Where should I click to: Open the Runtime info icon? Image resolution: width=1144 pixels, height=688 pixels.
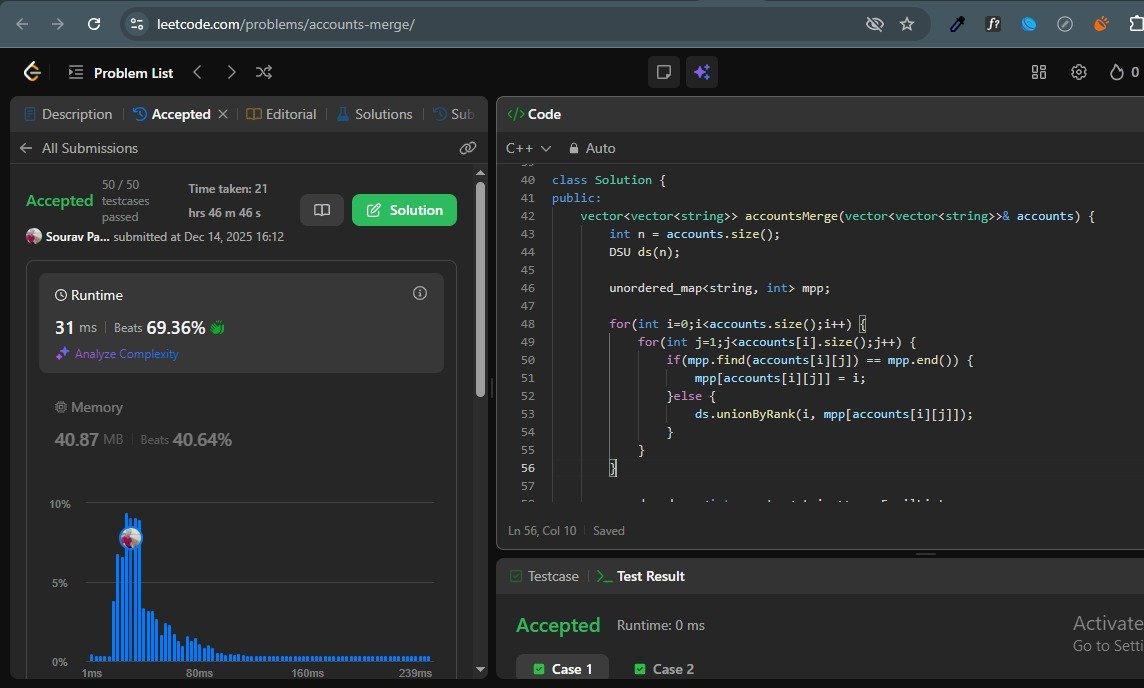tap(420, 293)
